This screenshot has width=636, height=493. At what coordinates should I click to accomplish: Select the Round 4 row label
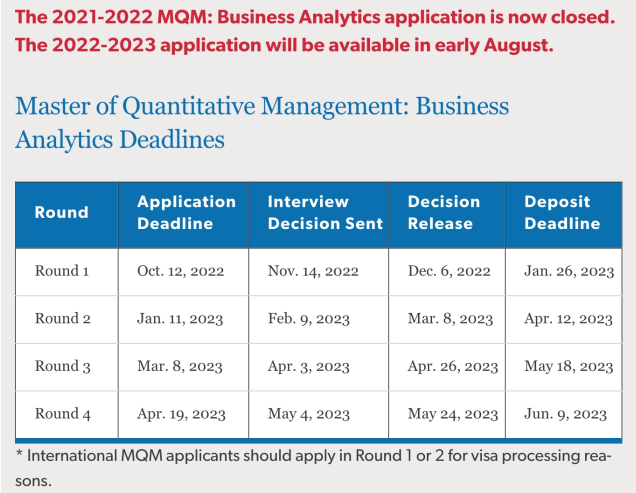pyautogui.click(x=62, y=413)
